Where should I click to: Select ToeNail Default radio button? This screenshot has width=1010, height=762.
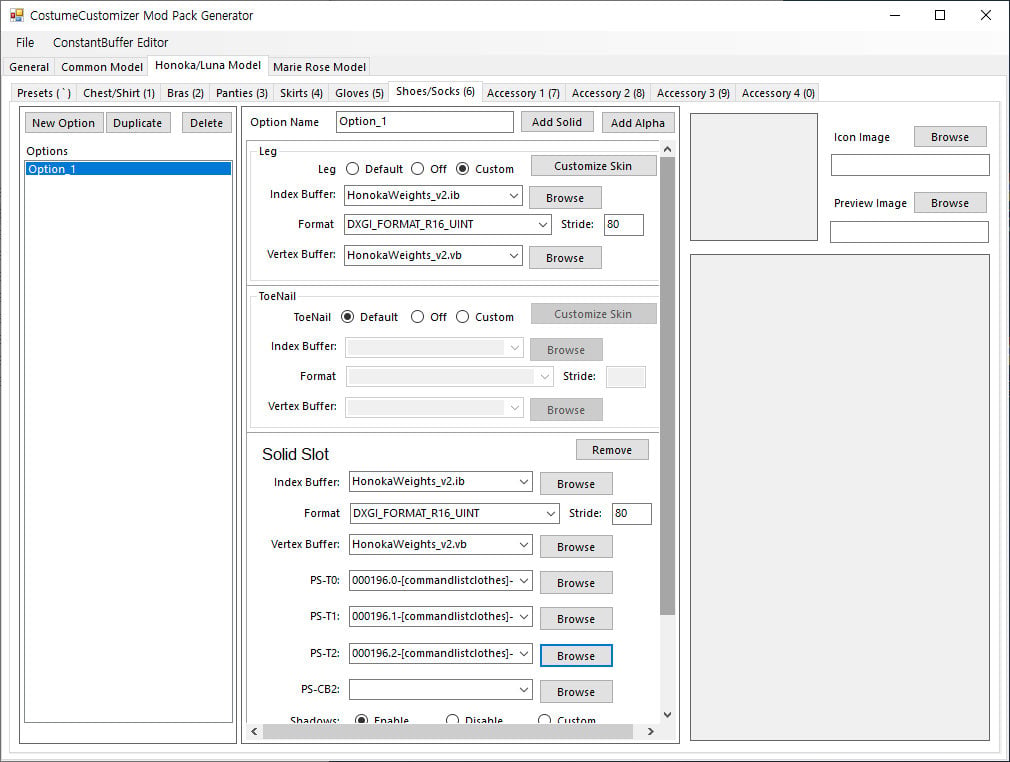pyautogui.click(x=347, y=317)
